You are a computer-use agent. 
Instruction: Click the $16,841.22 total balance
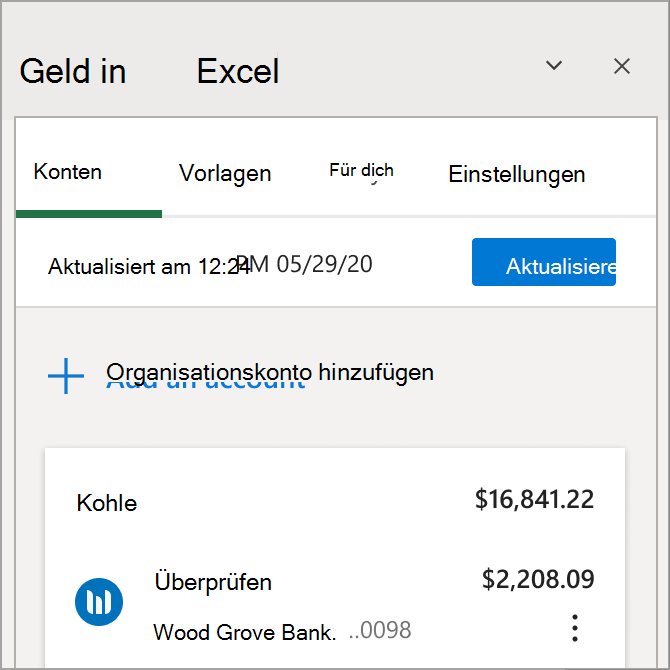(534, 499)
